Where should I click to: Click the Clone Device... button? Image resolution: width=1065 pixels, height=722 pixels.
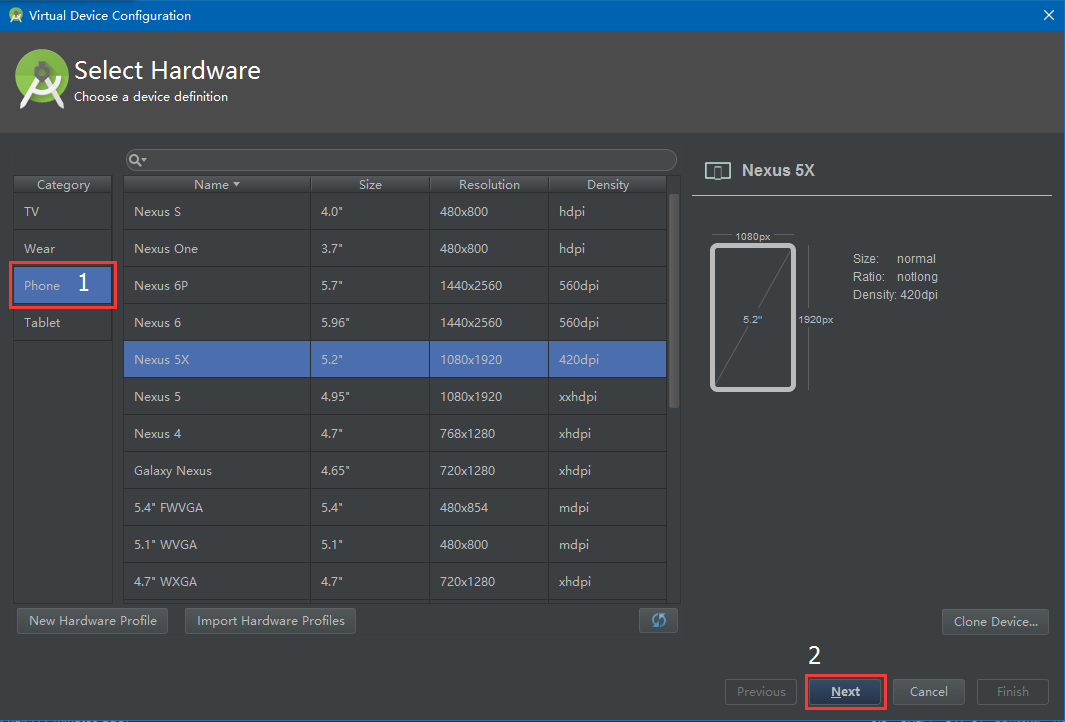tap(995, 621)
